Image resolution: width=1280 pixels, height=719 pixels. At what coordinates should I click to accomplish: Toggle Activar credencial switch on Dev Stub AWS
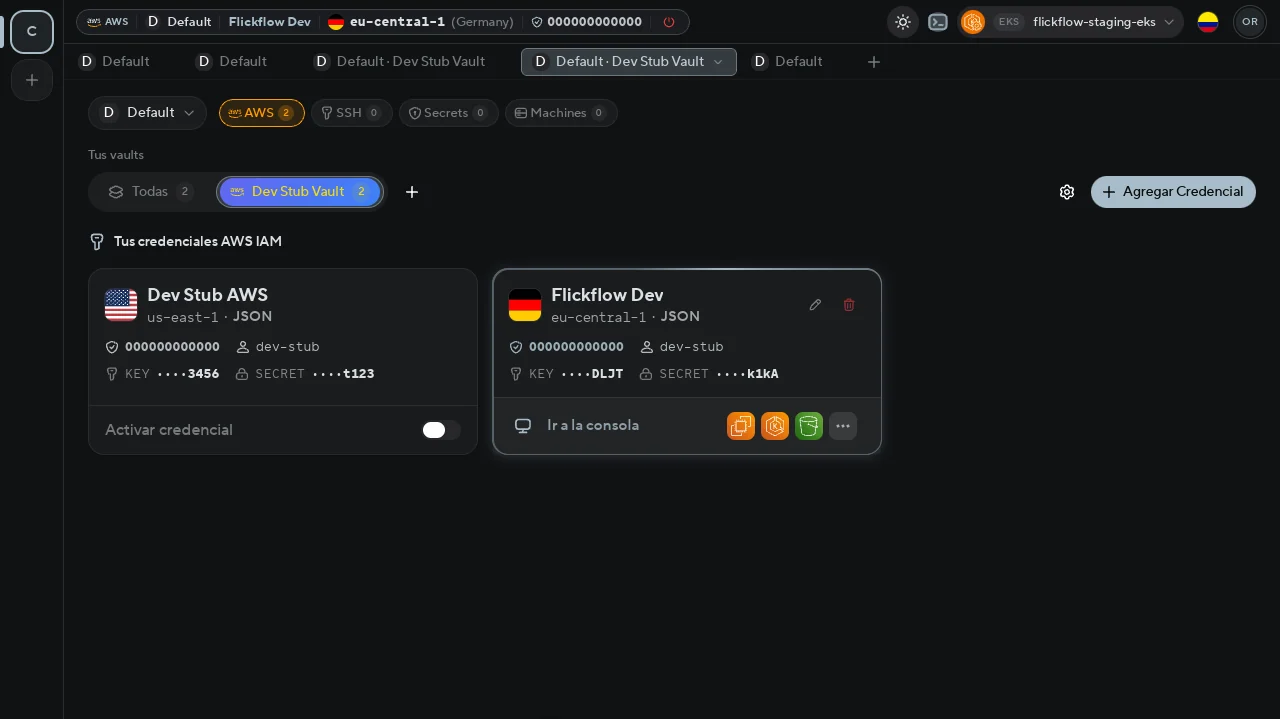(x=441, y=430)
